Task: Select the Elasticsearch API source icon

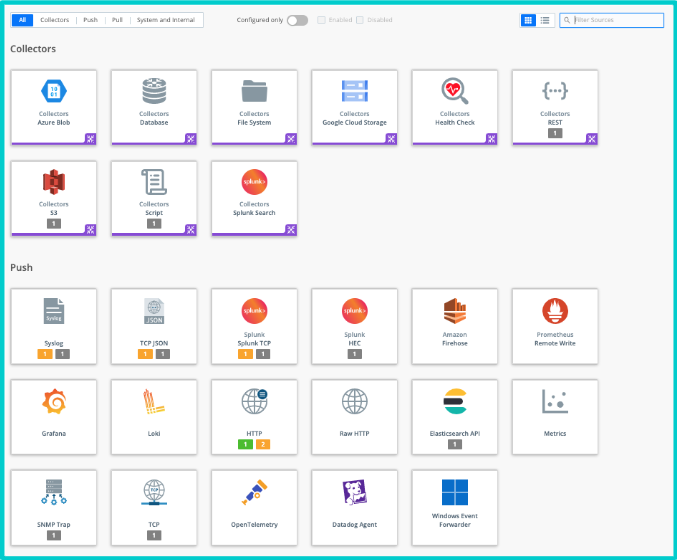Action: click(x=455, y=402)
